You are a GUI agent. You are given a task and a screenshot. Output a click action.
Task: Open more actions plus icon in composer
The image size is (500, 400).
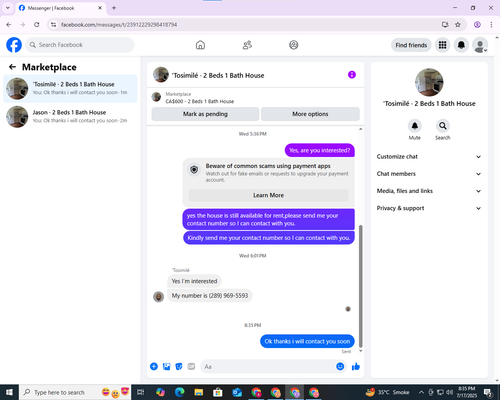pos(154,367)
